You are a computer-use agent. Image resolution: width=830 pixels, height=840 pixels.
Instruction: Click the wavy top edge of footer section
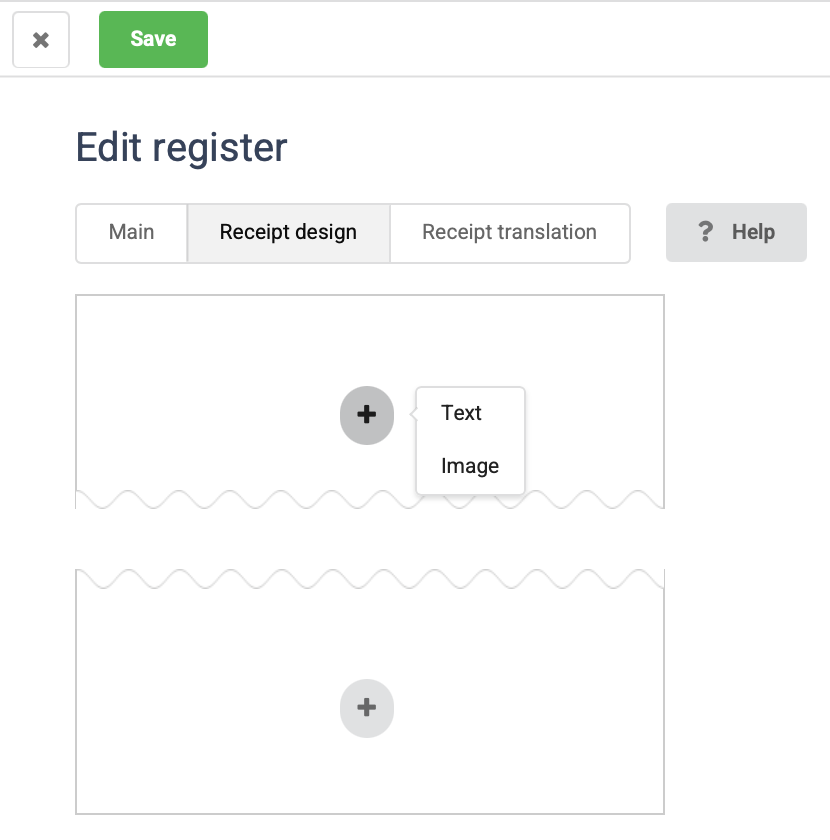click(x=250, y=579)
